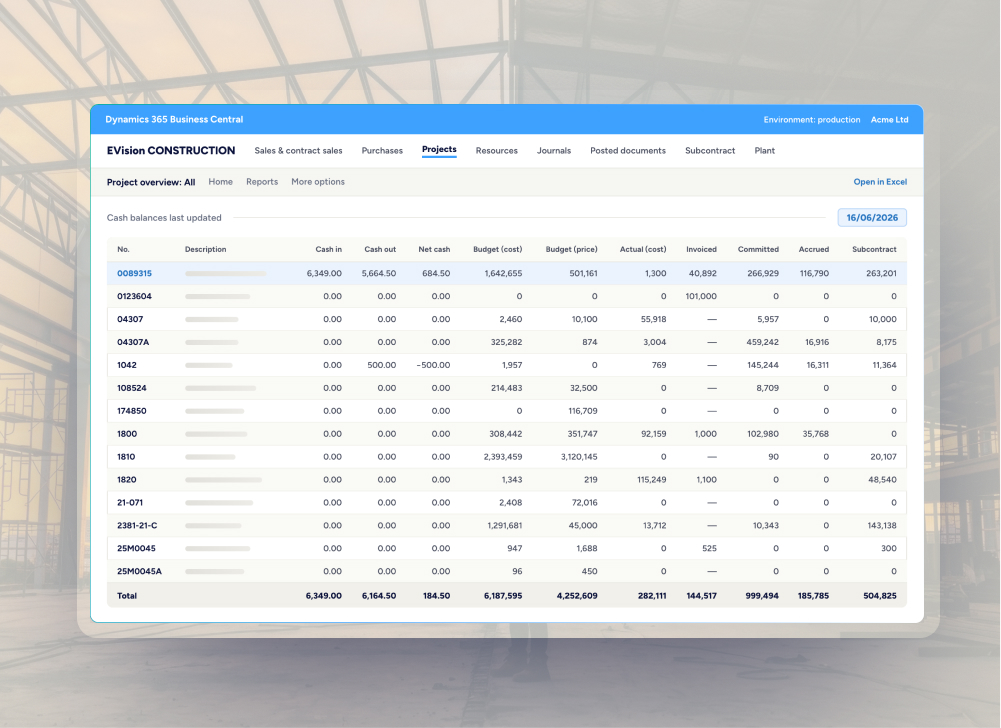Expand More options
Viewport: 1001px width, 728px height.
(318, 182)
